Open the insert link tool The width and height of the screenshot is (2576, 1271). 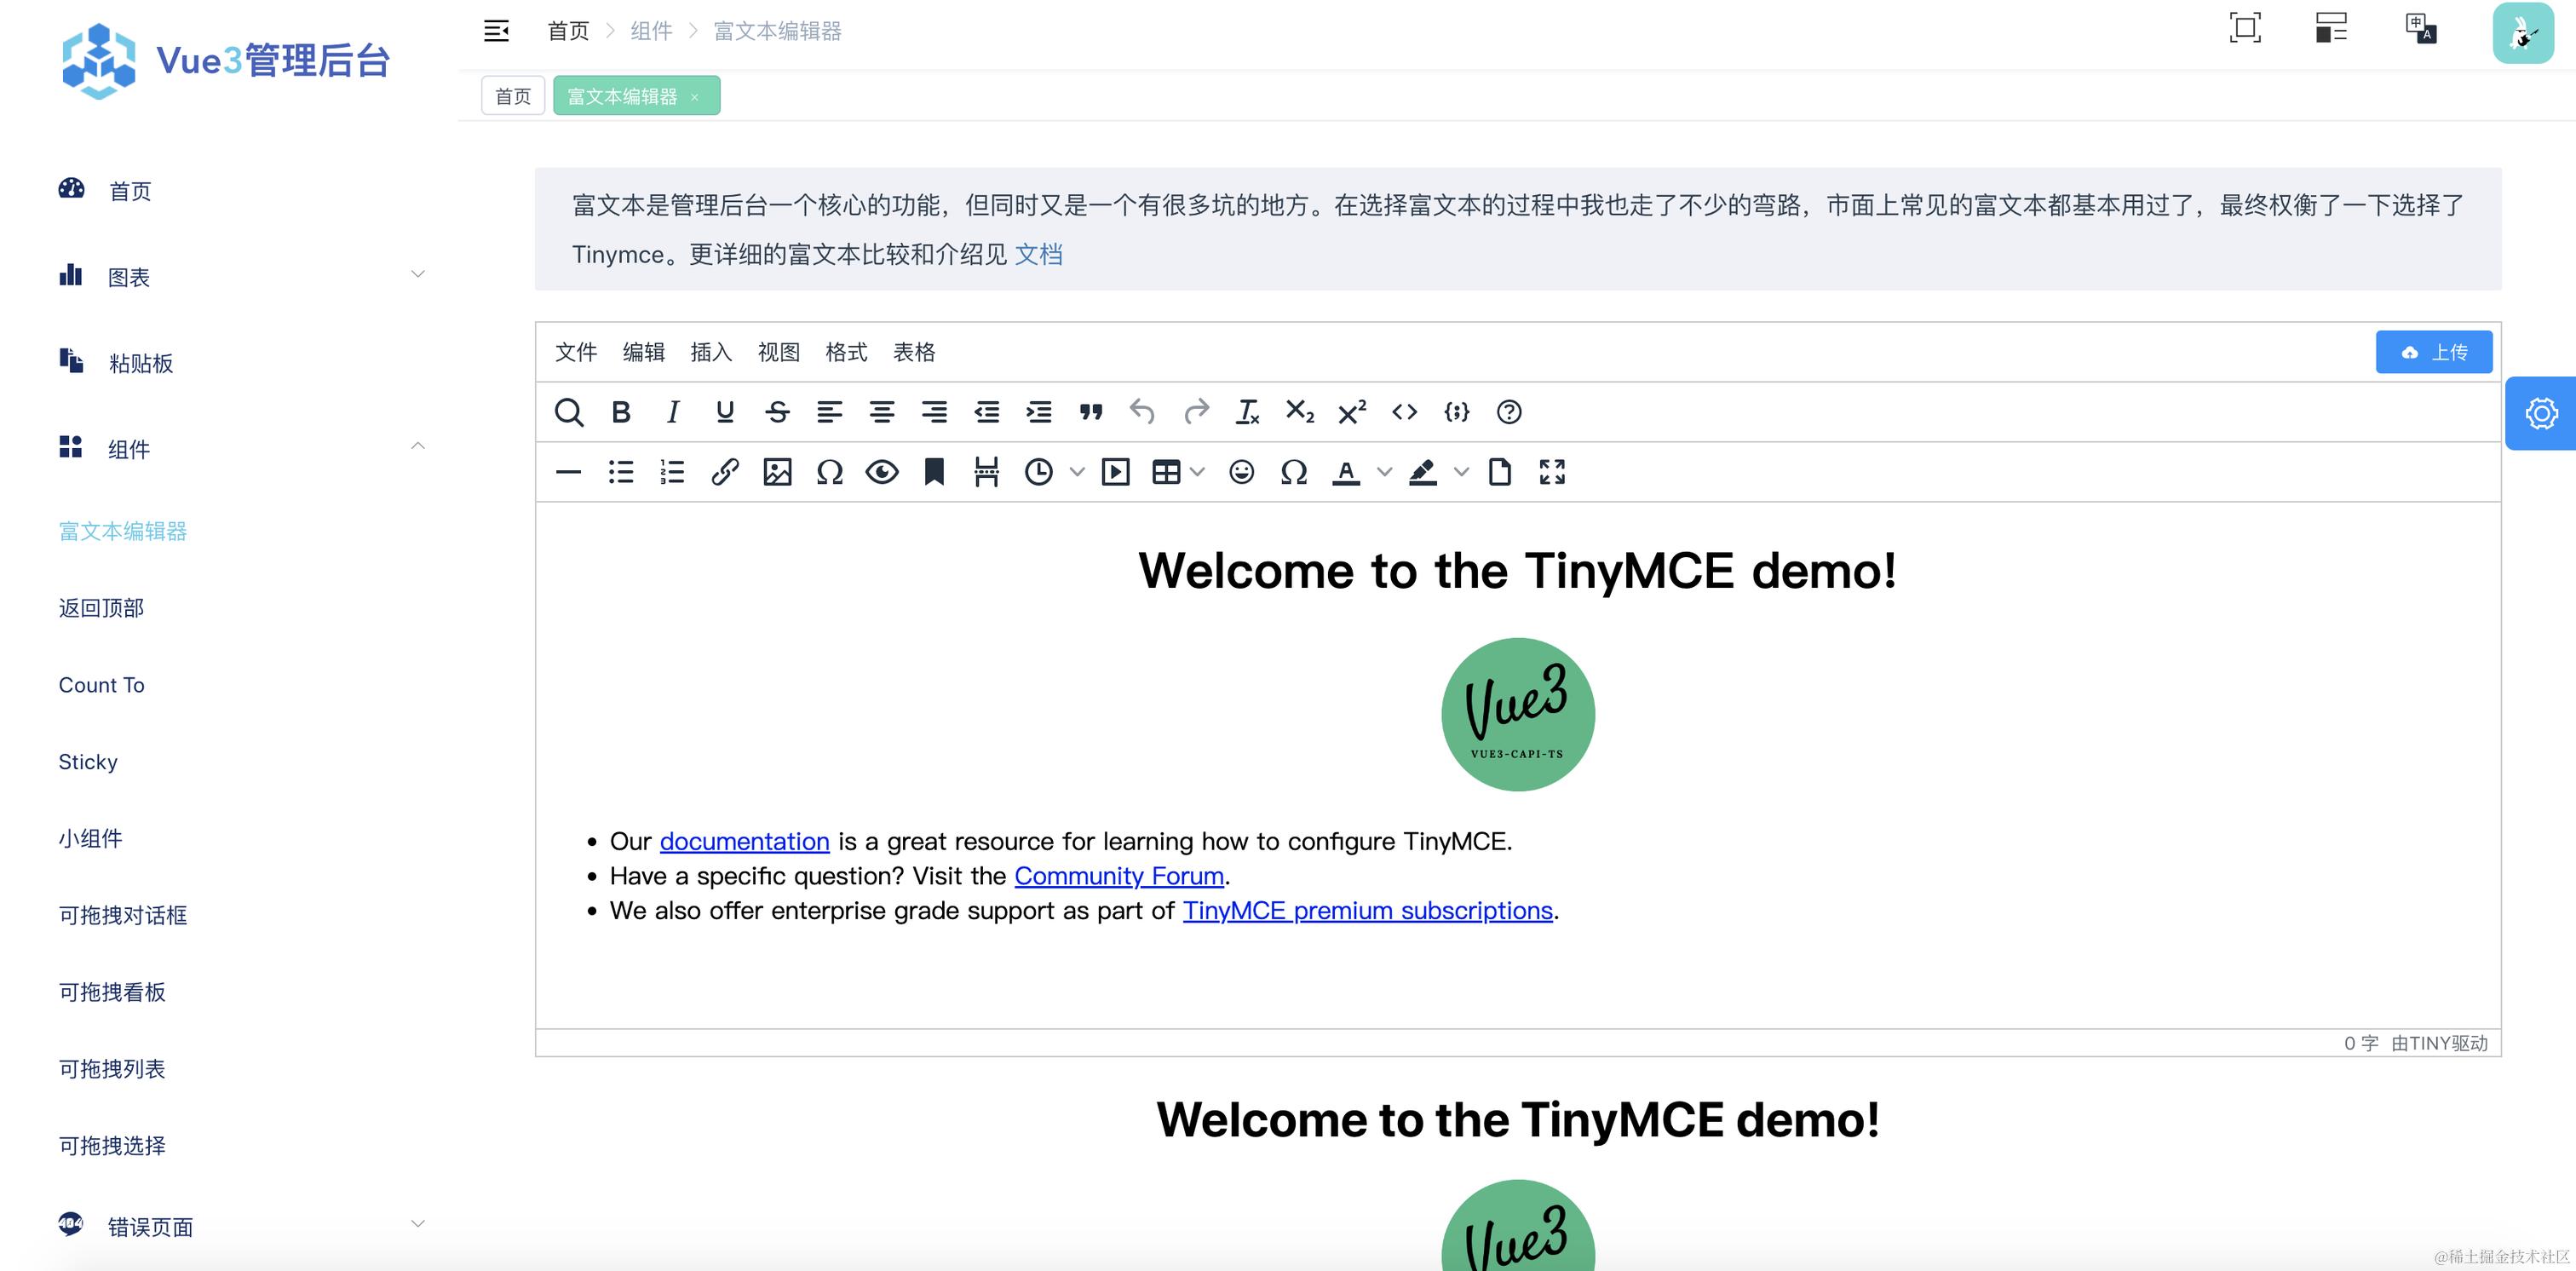[725, 472]
